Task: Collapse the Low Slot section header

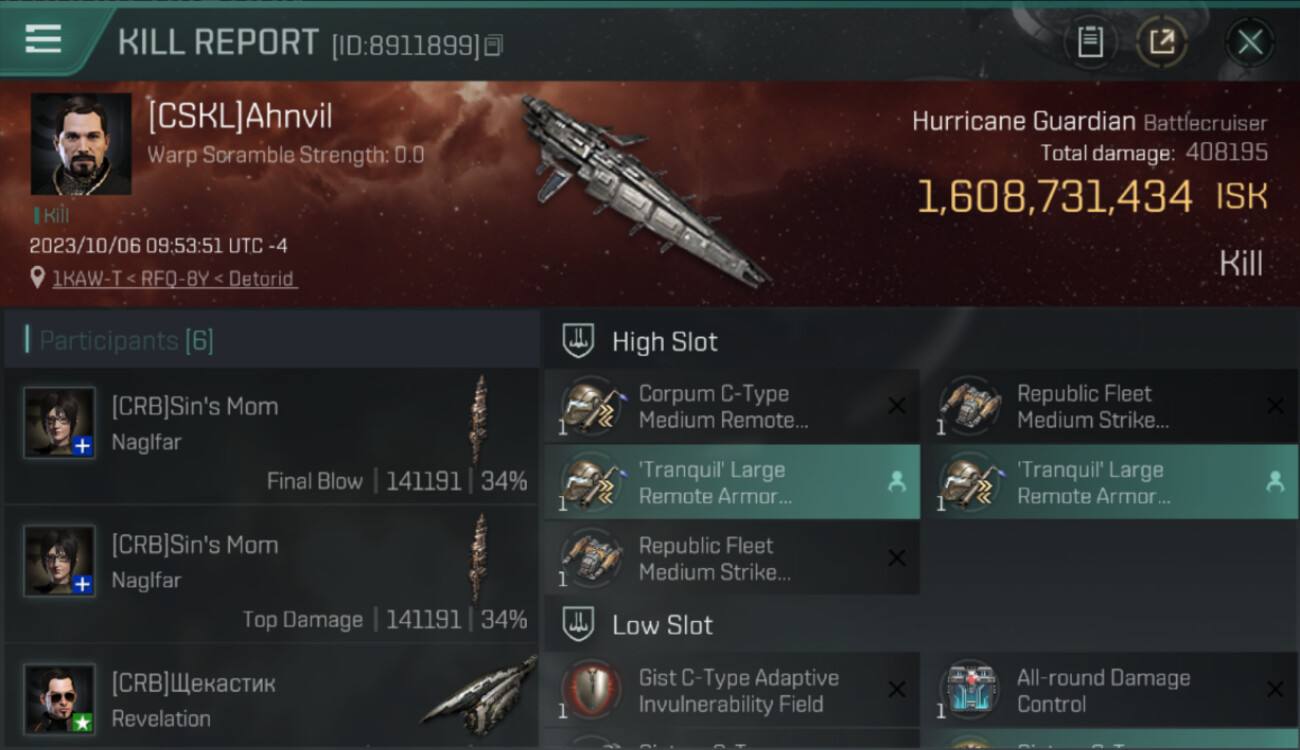Action: tap(921, 625)
